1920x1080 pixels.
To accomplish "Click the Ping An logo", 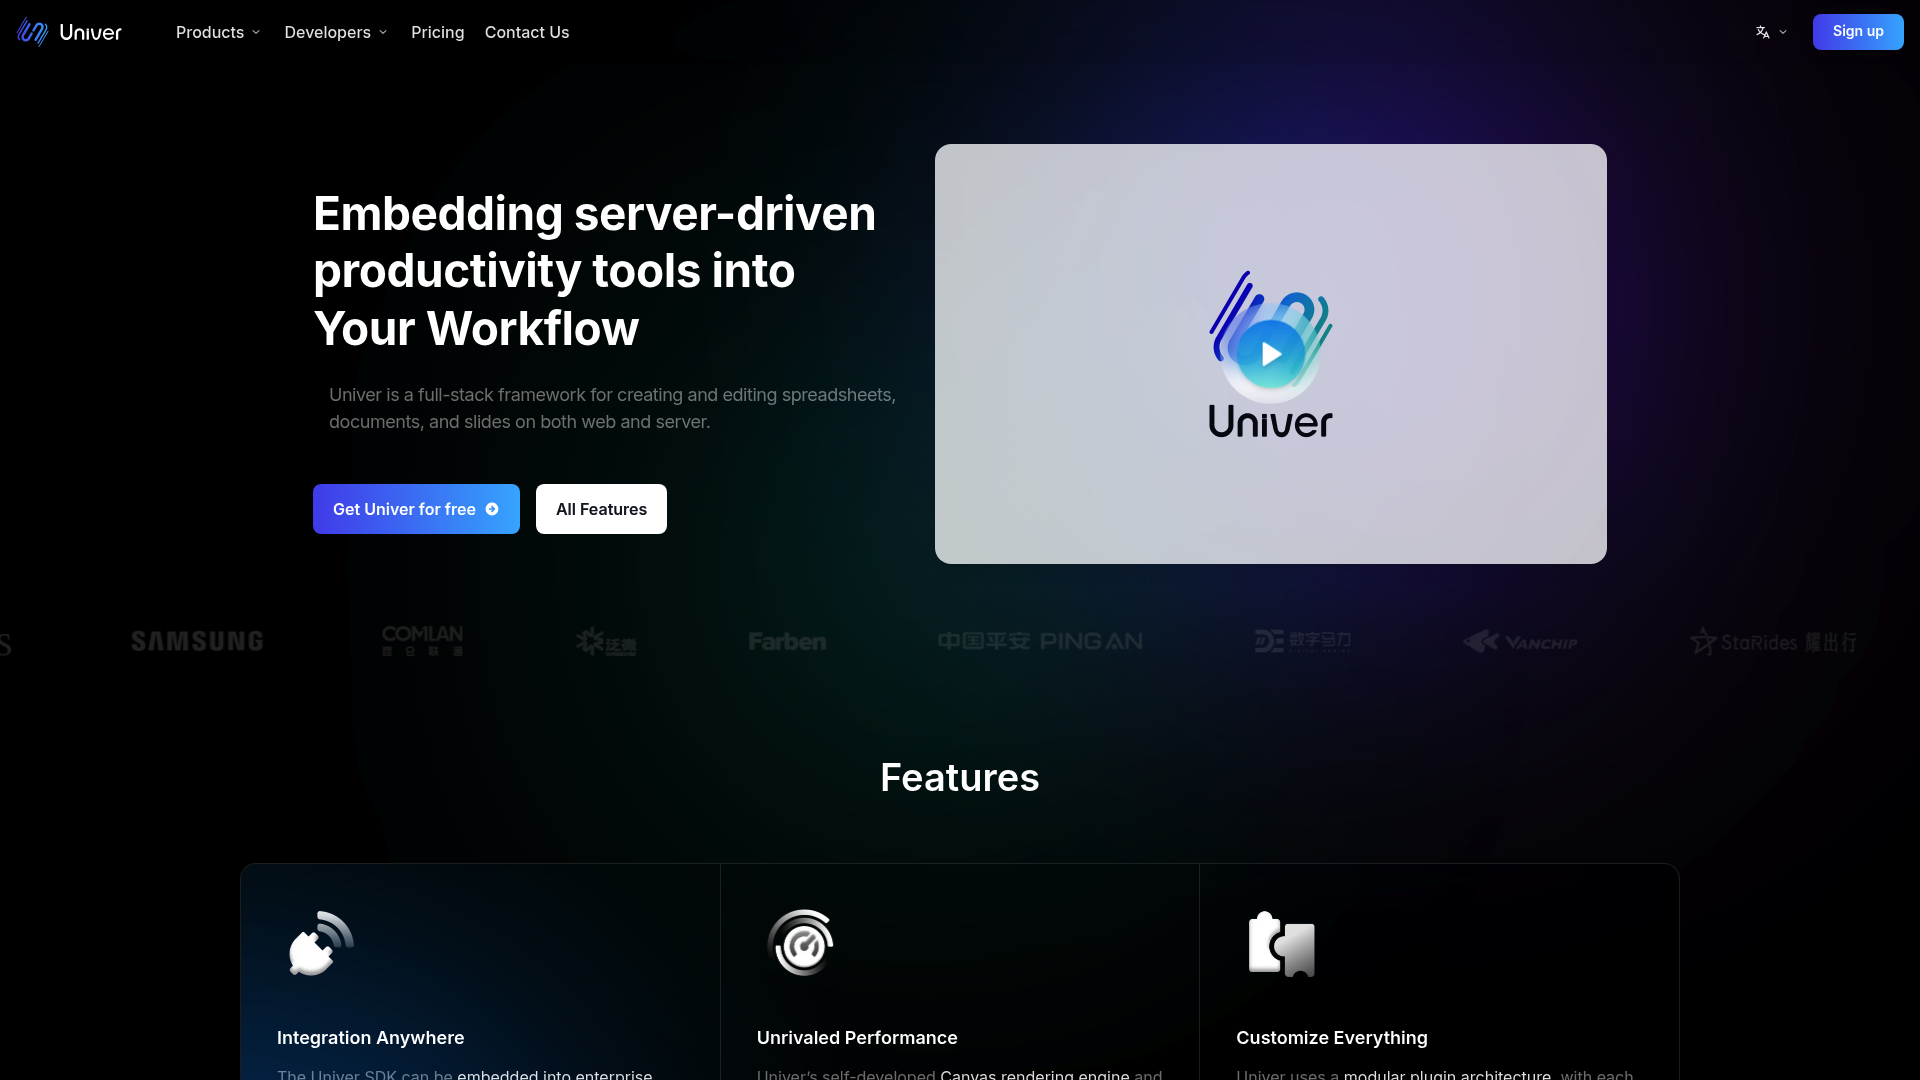I will tap(1040, 641).
